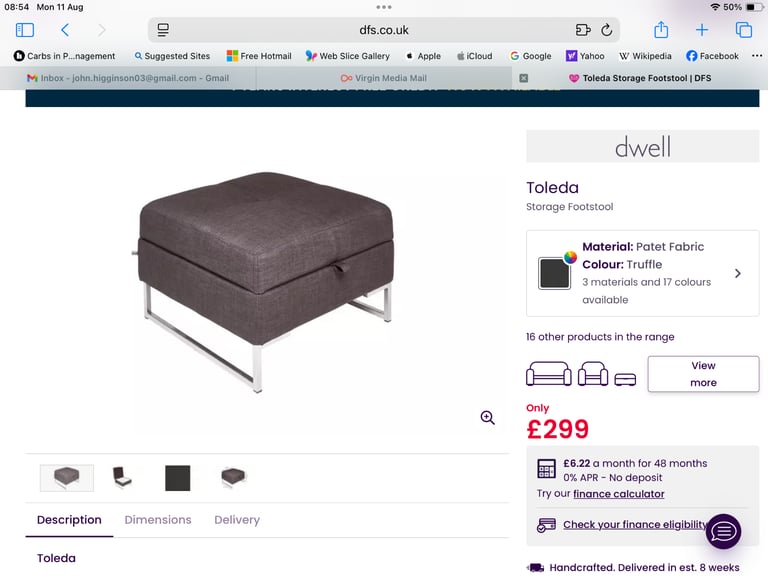
Task: Switch to the Dimensions tab
Action: [x=158, y=520]
